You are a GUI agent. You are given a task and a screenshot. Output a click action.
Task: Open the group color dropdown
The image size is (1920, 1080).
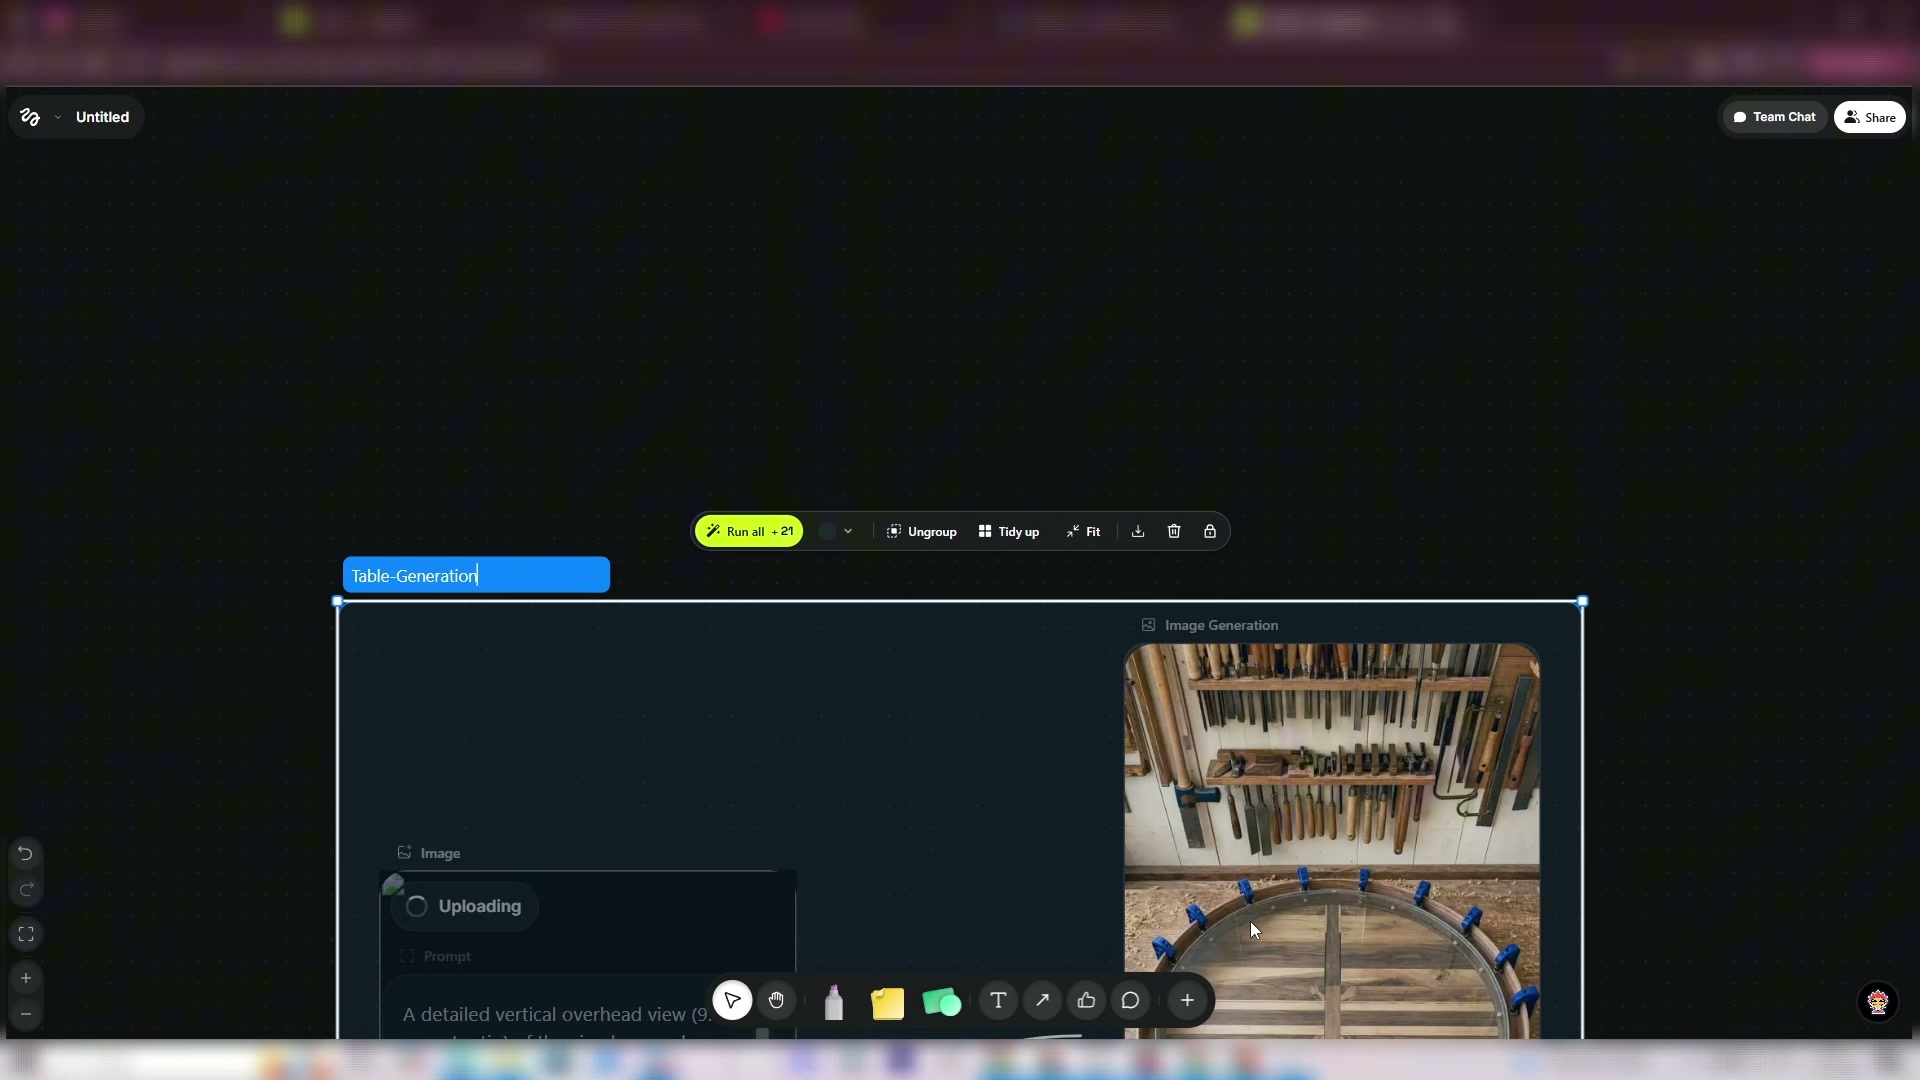point(848,532)
